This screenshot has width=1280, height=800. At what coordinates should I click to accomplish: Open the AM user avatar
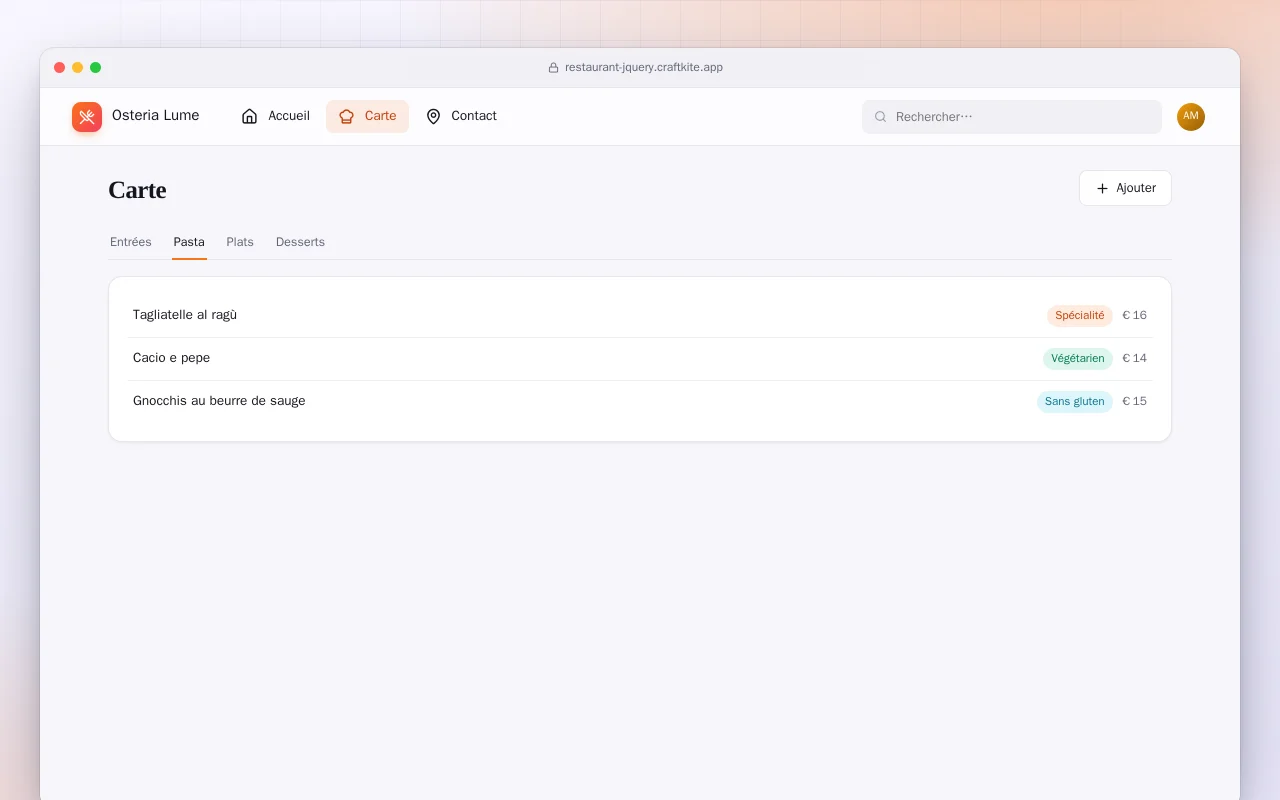coord(1191,117)
